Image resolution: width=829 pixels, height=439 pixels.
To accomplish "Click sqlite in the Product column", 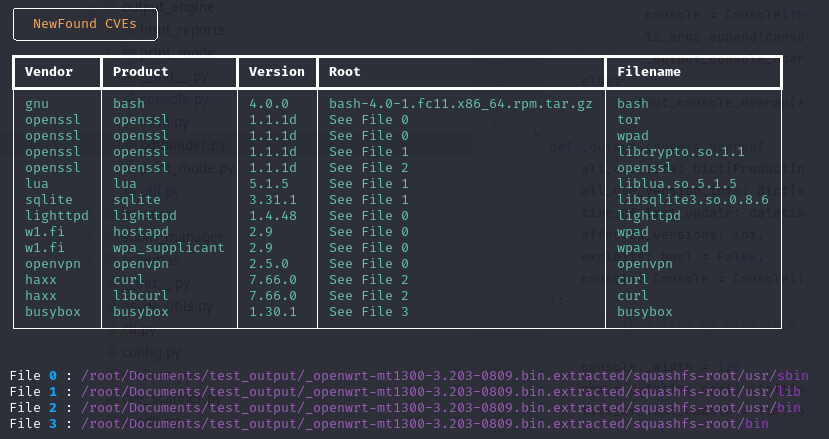I will (136, 199).
